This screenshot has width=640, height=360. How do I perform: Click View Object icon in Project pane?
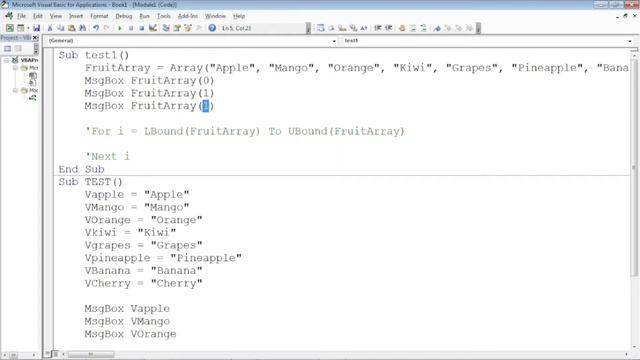tap(18, 49)
